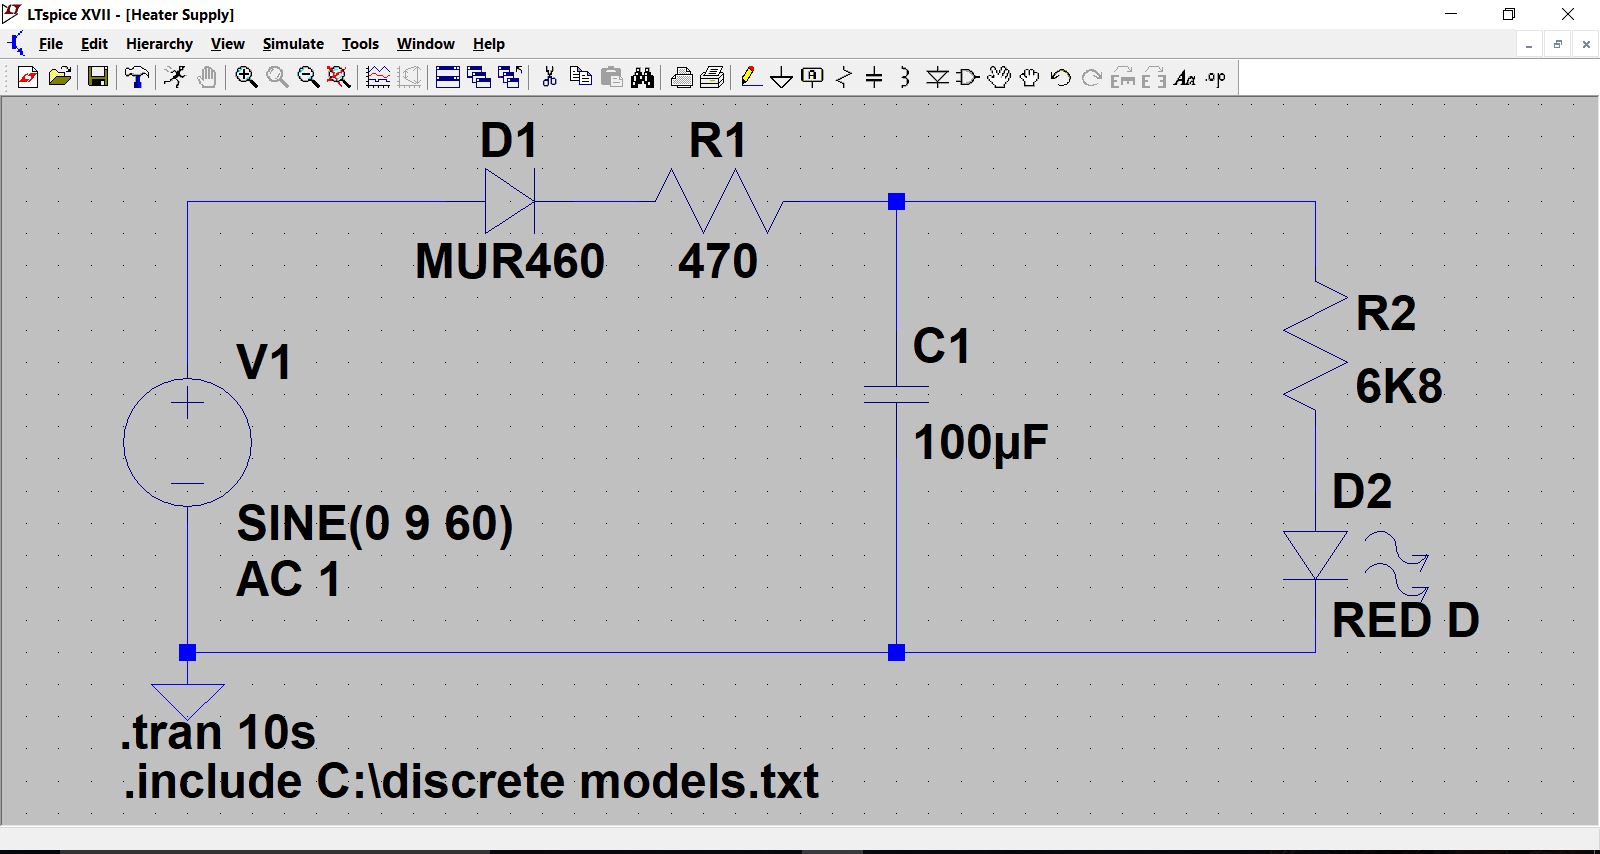
Task: Select the Draw Wire pencil tool
Action: click(x=751, y=77)
